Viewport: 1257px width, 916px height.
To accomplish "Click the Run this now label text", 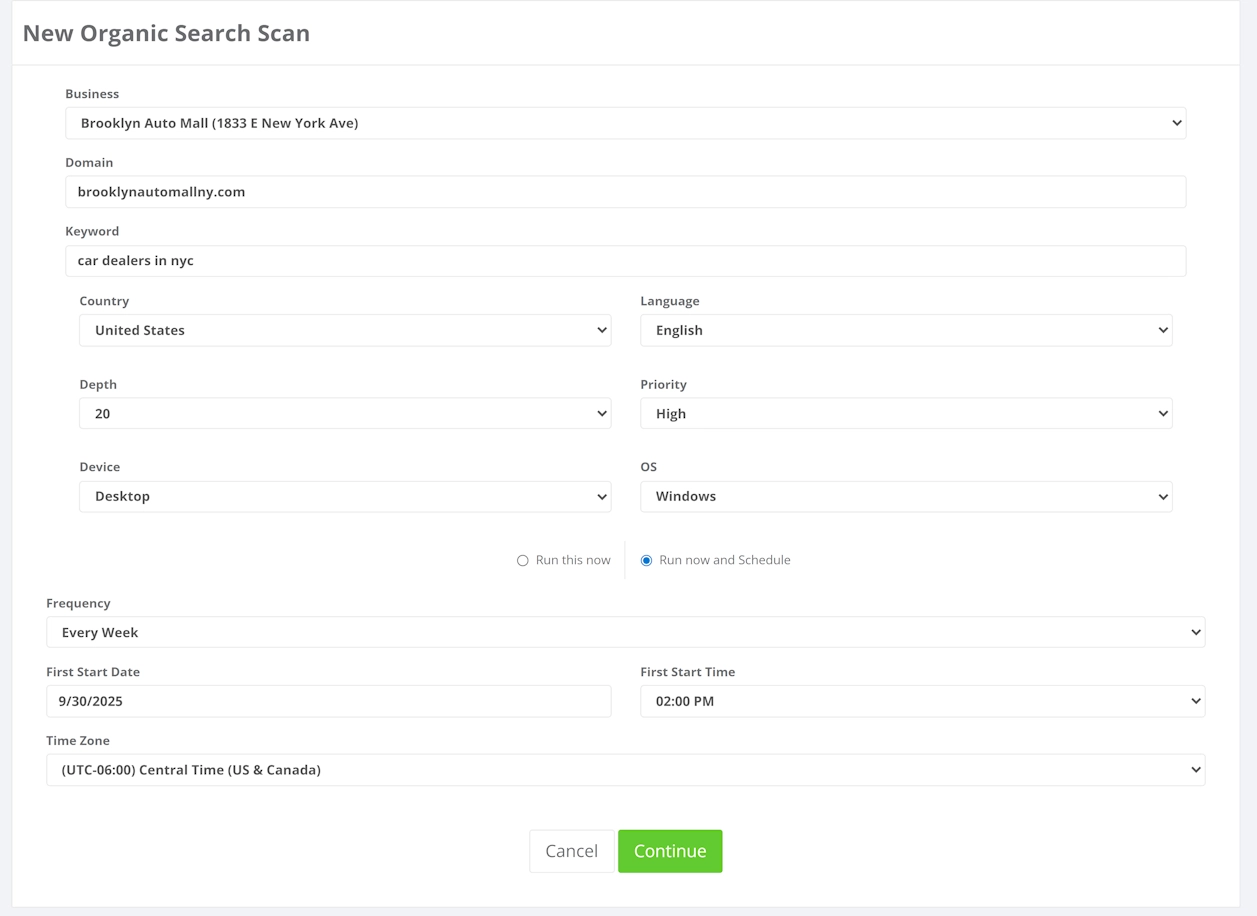I will pos(573,560).
